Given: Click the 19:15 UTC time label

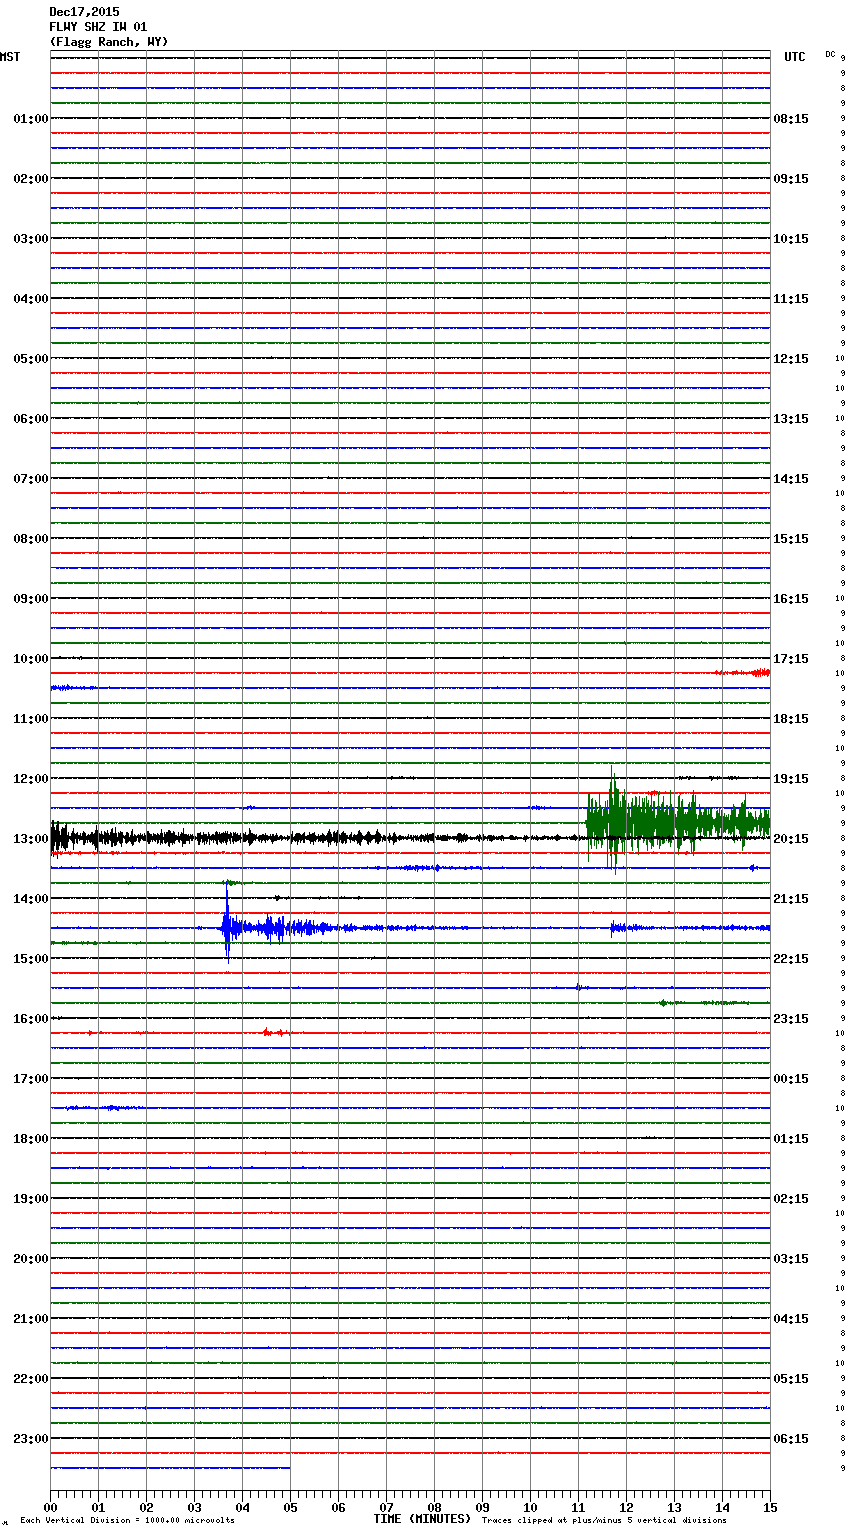Looking at the screenshot, I should pos(791,779).
